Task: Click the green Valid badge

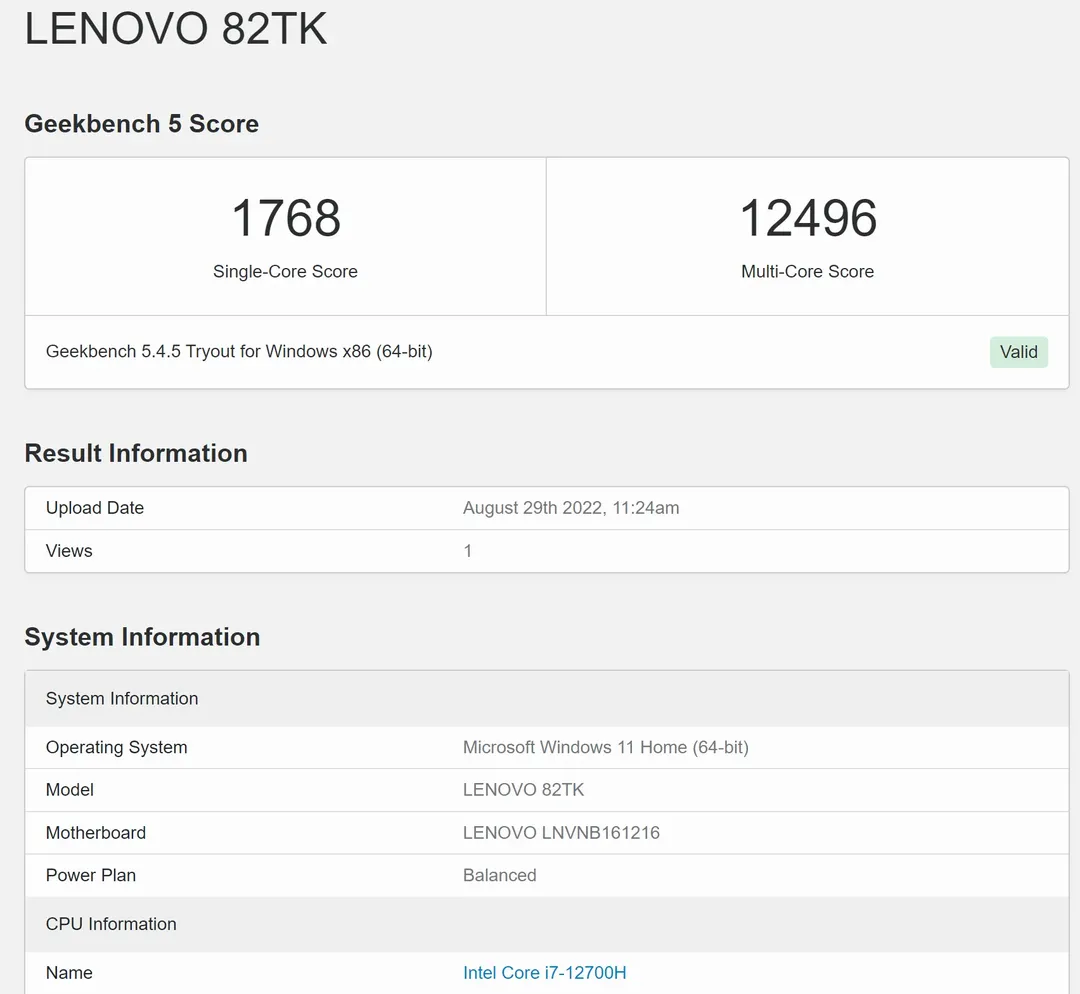Action: [1018, 352]
